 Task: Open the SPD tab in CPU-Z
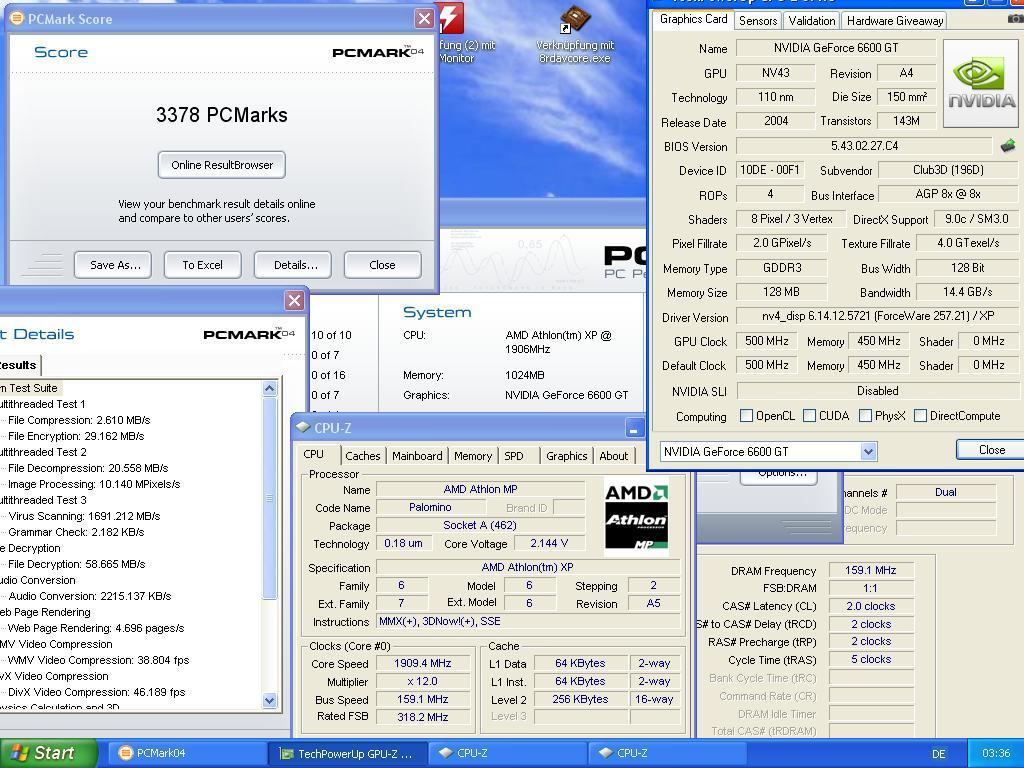pyautogui.click(x=514, y=456)
